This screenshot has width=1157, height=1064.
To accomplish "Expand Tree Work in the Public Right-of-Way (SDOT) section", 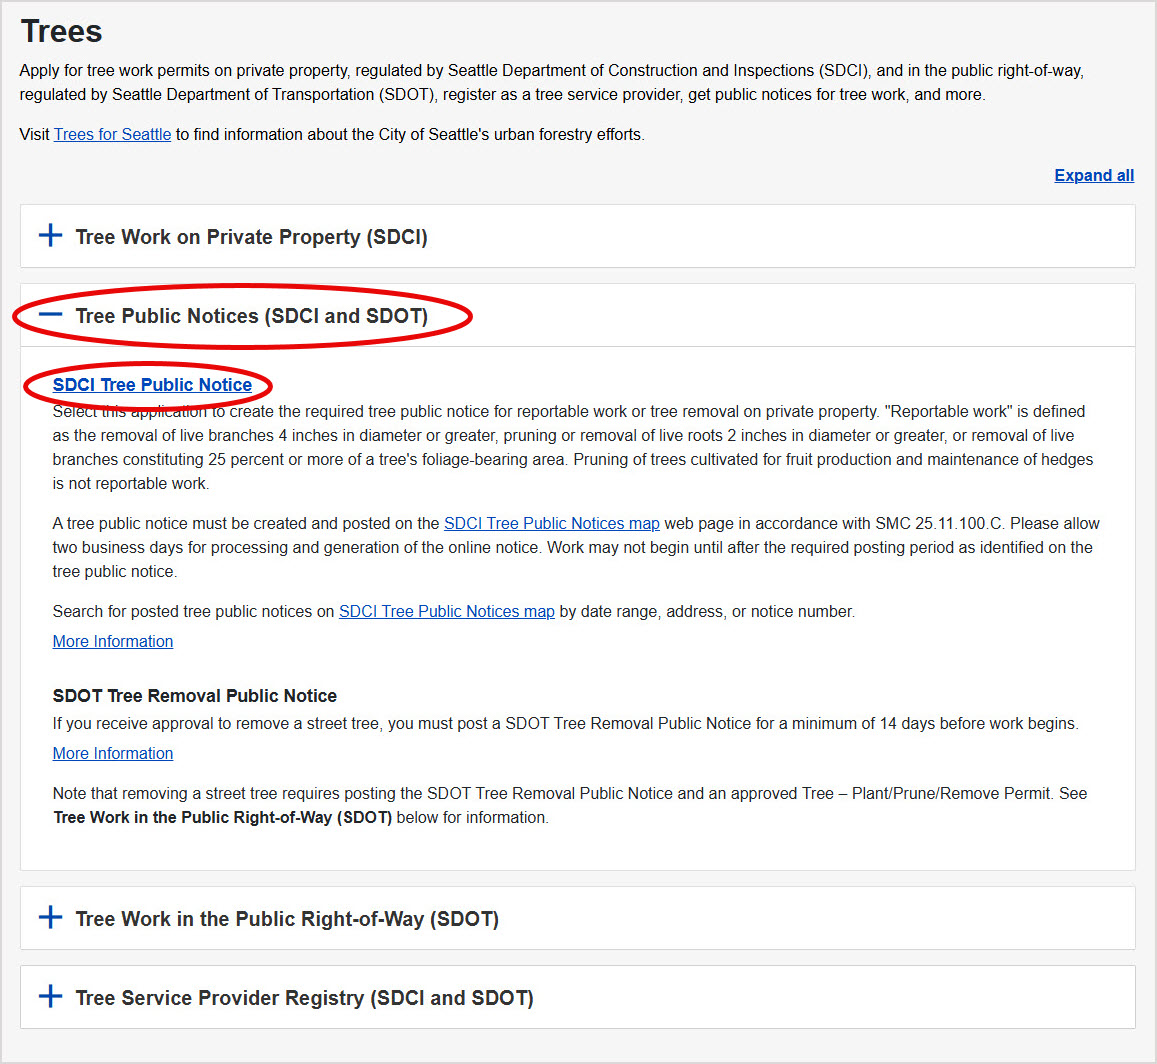I will click(287, 918).
